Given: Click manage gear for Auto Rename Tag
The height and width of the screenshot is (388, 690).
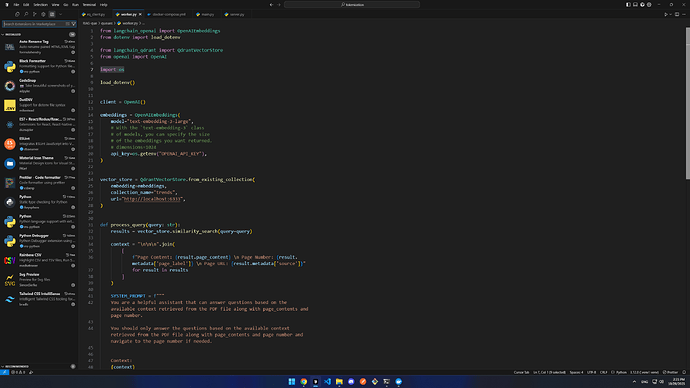Looking at the screenshot, I should 73,52.
